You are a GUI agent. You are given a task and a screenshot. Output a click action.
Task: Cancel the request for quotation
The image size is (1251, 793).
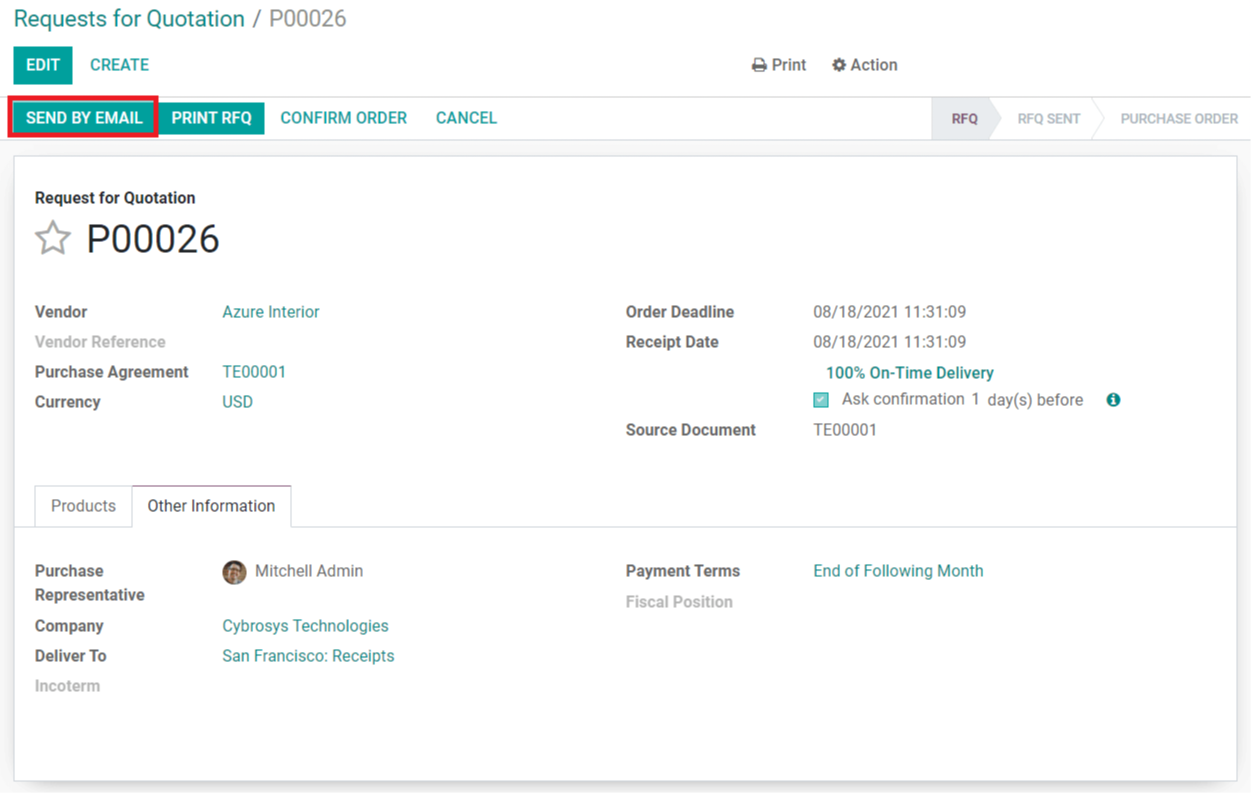click(466, 118)
